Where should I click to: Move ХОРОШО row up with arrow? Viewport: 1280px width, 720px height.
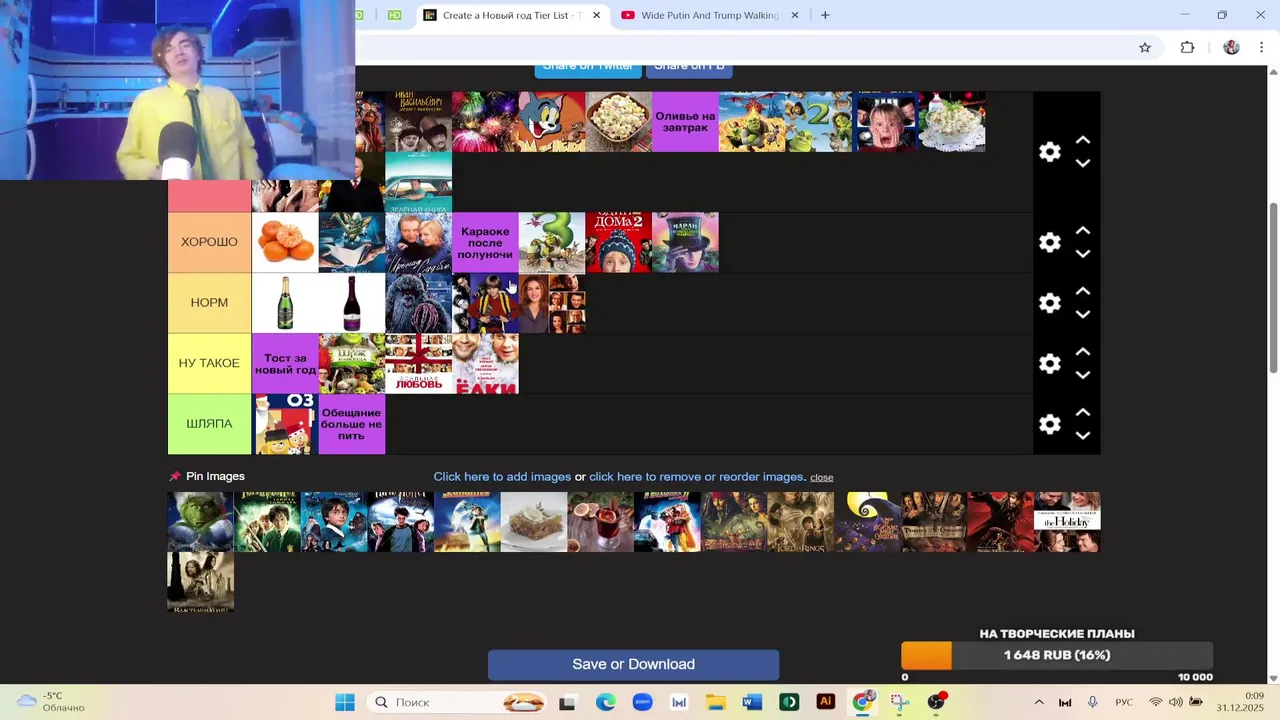(1082, 231)
